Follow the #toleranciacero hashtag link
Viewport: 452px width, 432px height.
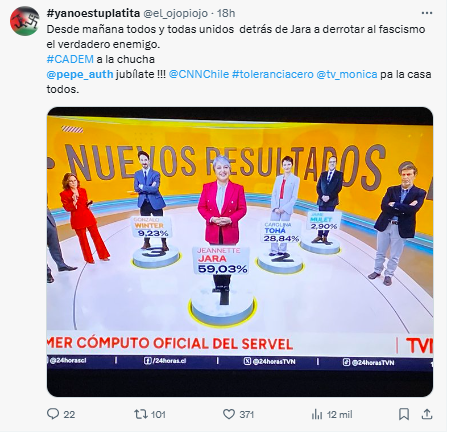[x=273, y=74]
